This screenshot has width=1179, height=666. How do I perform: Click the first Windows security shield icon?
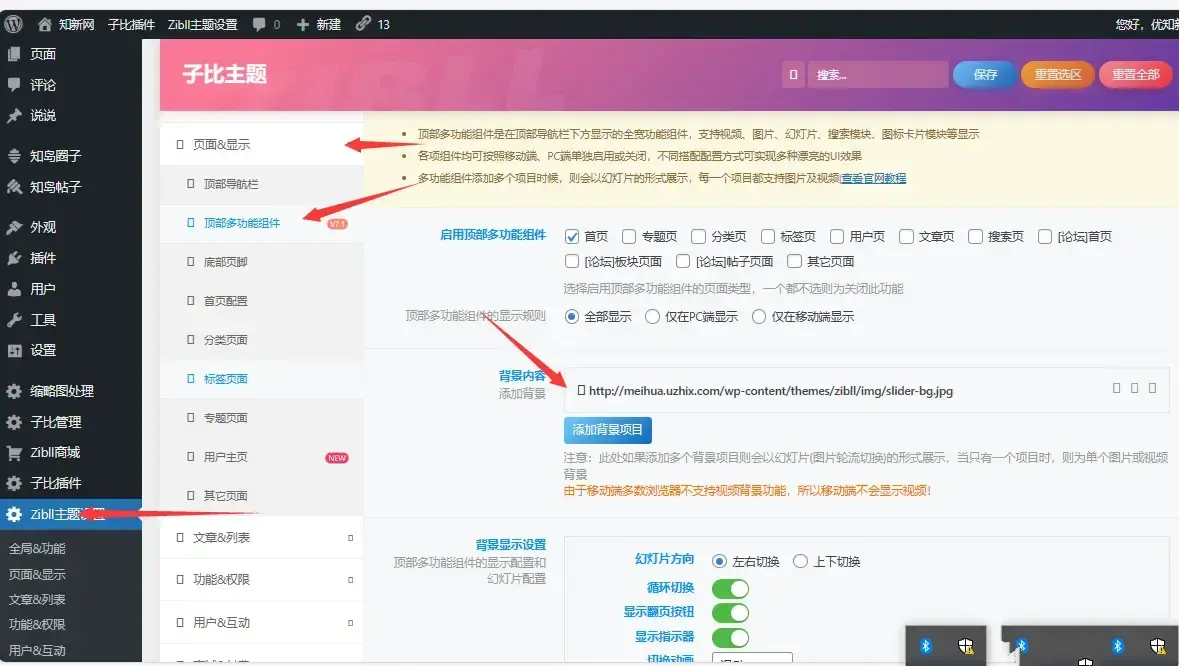click(965, 646)
